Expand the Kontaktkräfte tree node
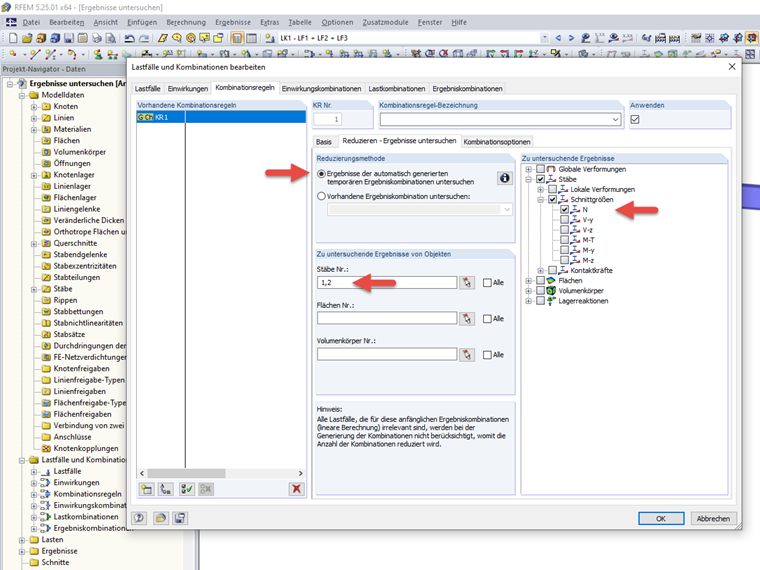 (x=540, y=270)
